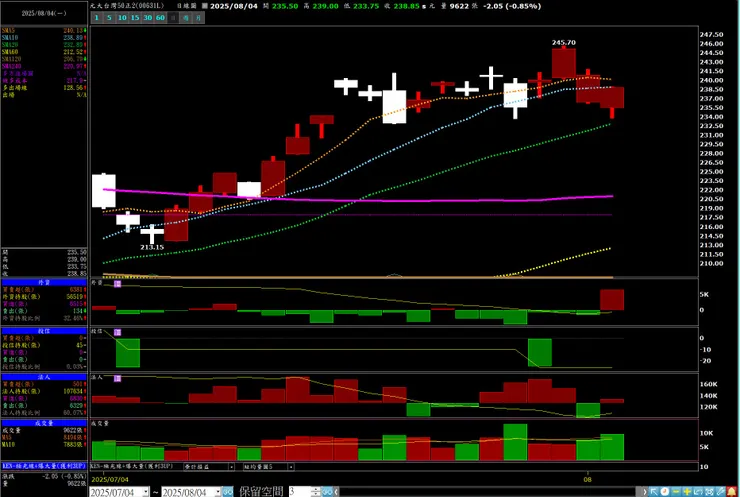Click the curved undo arrow icon
Viewport: 740px width, 497px height.
698,492
